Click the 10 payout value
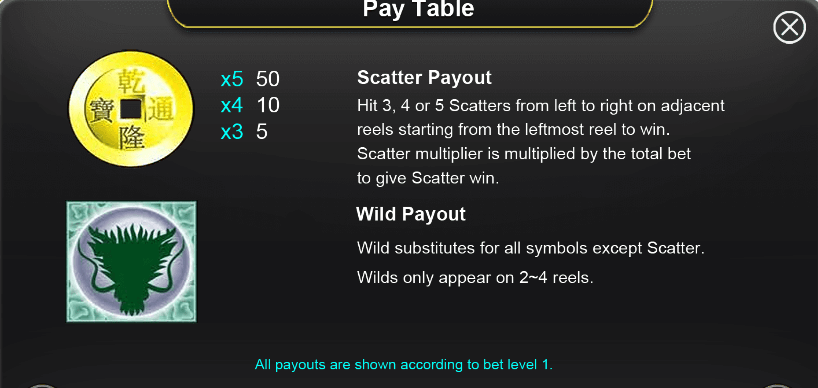The height and width of the screenshot is (388, 818). [x=268, y=105]
